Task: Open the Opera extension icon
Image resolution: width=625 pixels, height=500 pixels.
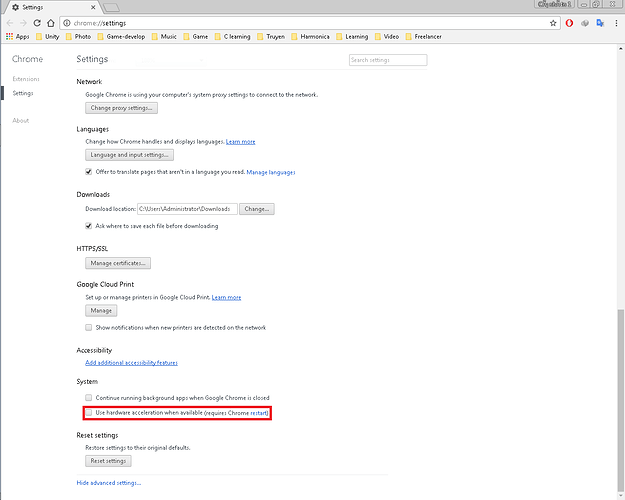Action: 569,23
